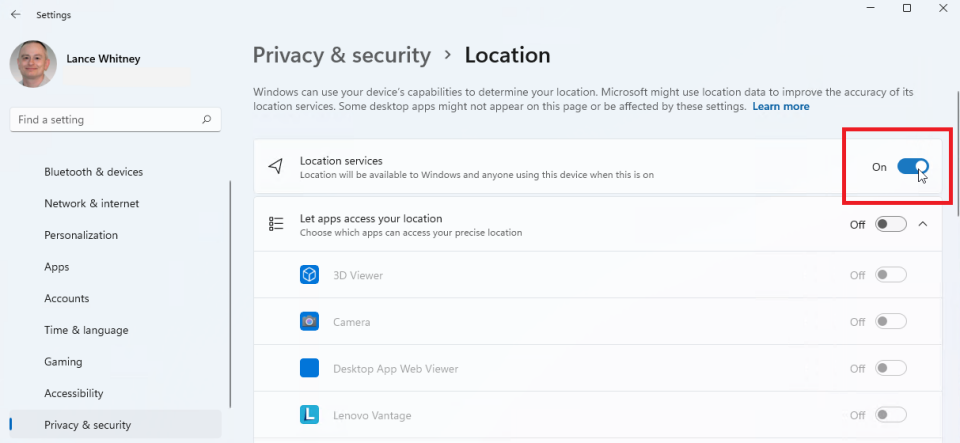960x443 pixels.
Task: Click the Learn more link
Action: [781, 106]
